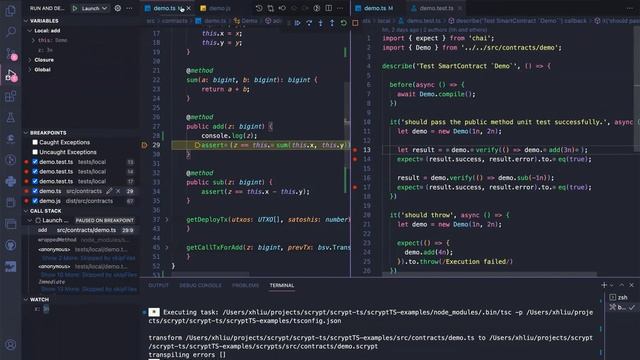The height and width of the screenshot is (360, 640).
Task: Remove the demo.ts breakpoint with its X
Action: [118, 191]
